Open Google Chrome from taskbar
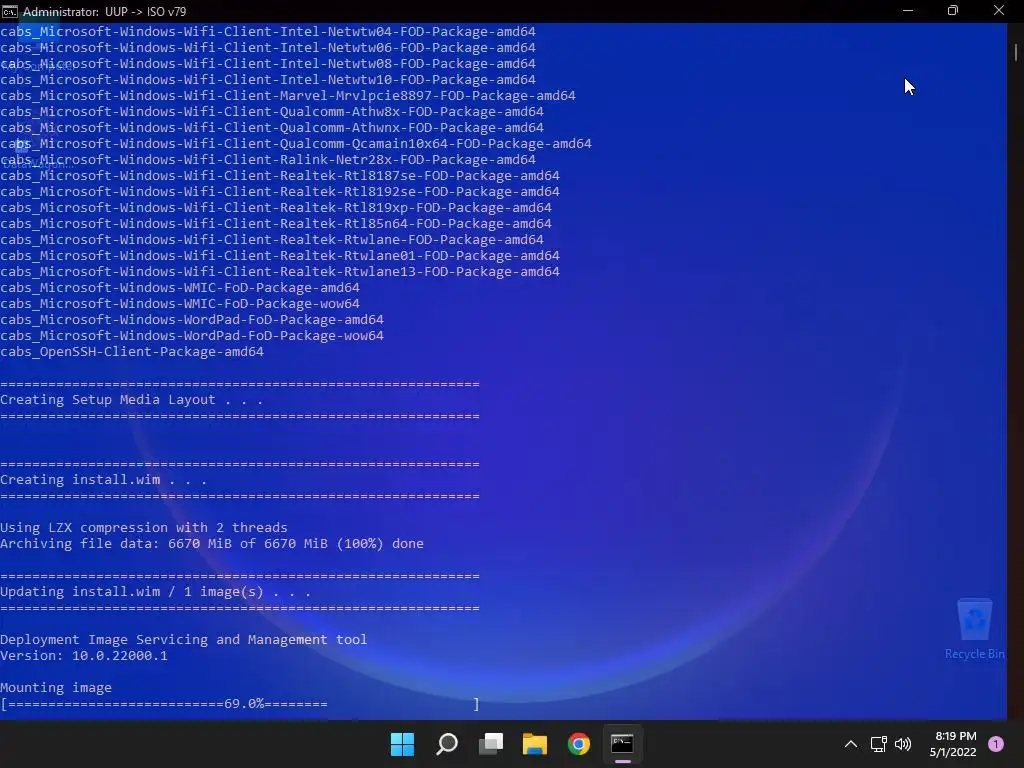 [579, 744]
